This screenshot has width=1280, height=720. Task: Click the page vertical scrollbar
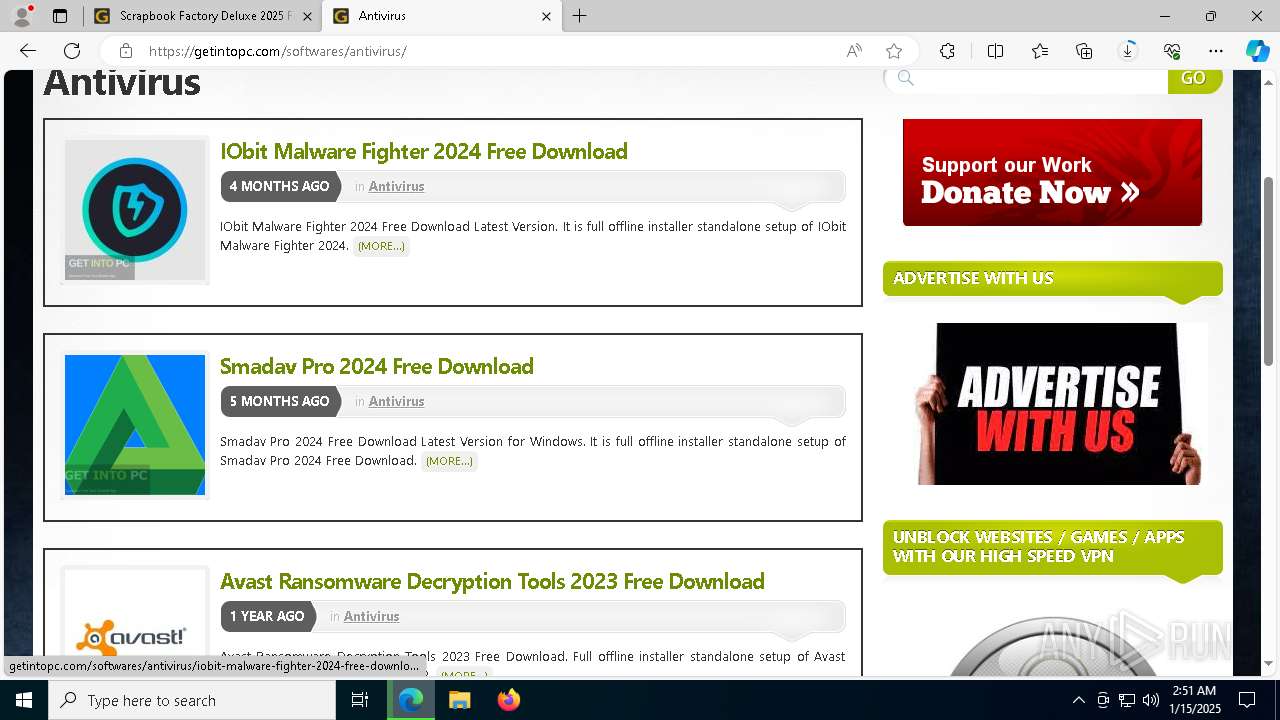click(x=1270, y=270)
